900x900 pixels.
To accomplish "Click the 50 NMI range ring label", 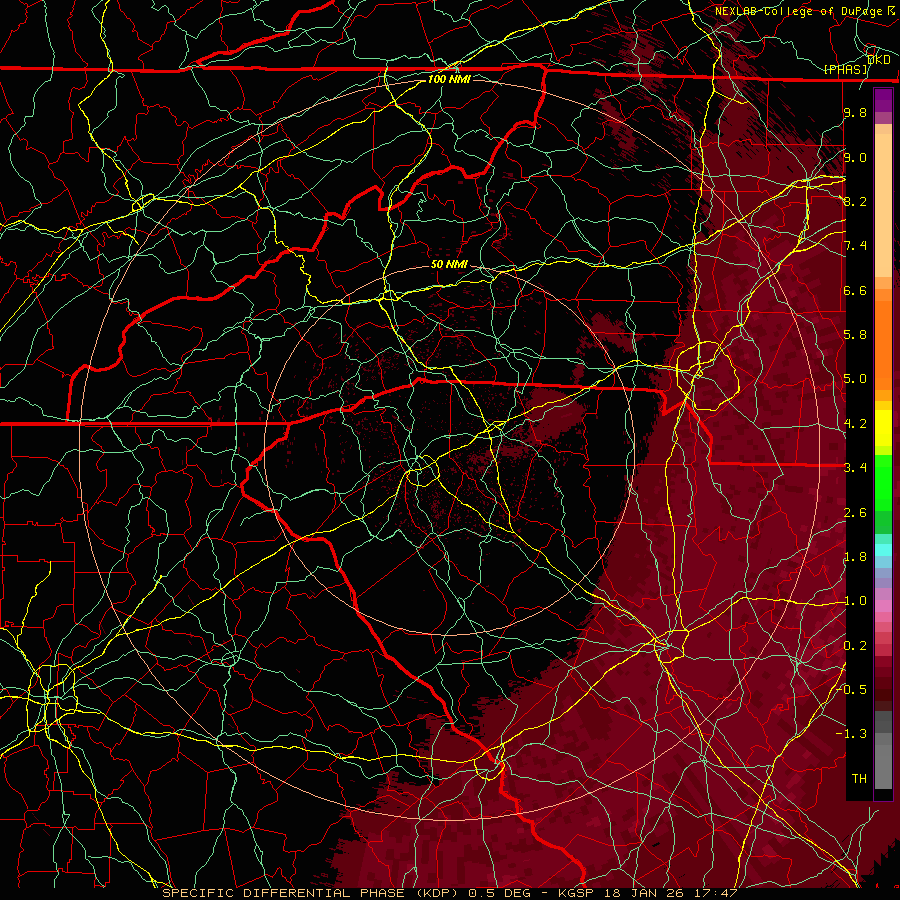I will click(449, 264).
